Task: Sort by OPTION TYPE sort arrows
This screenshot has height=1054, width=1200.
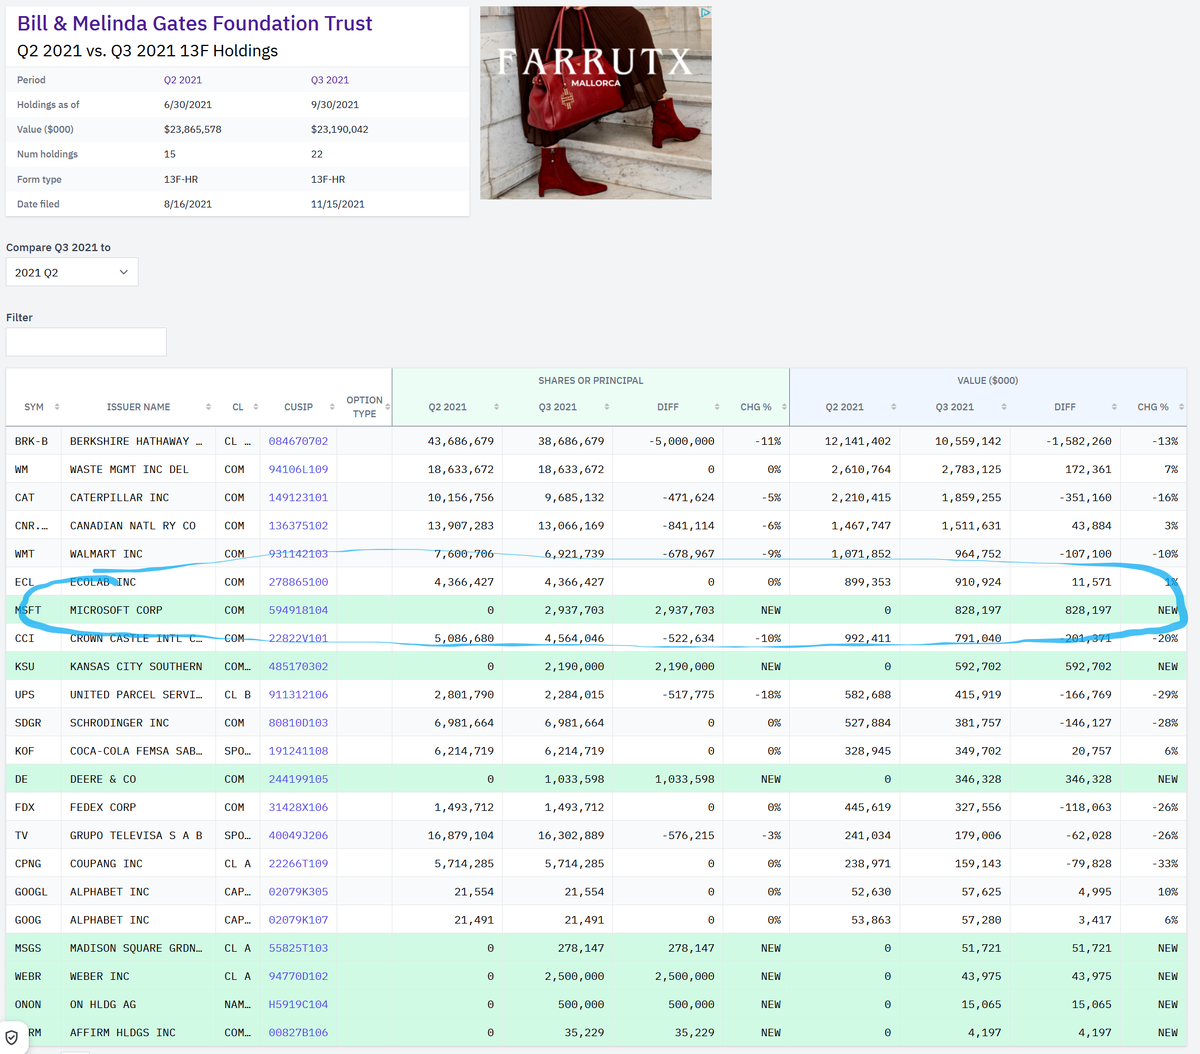Action: tap(387, 407)
